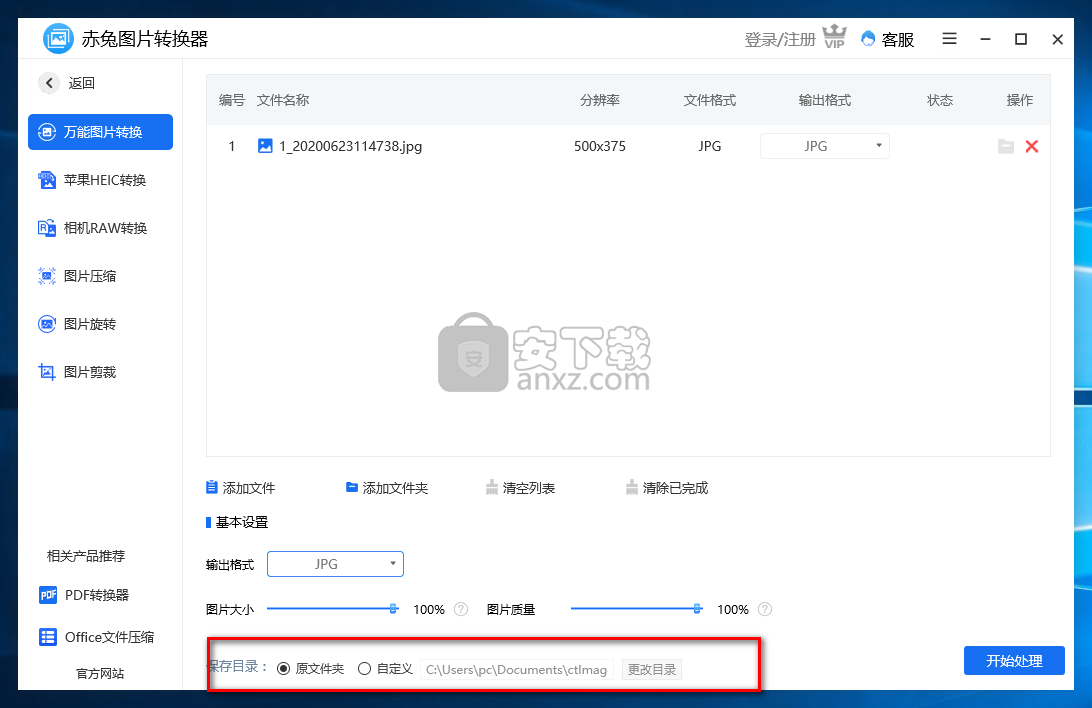Image resolution: width=1092 pixels, height=708 pixels.
Task: Click 添加文件夹 button
Action: coord(387,488)
